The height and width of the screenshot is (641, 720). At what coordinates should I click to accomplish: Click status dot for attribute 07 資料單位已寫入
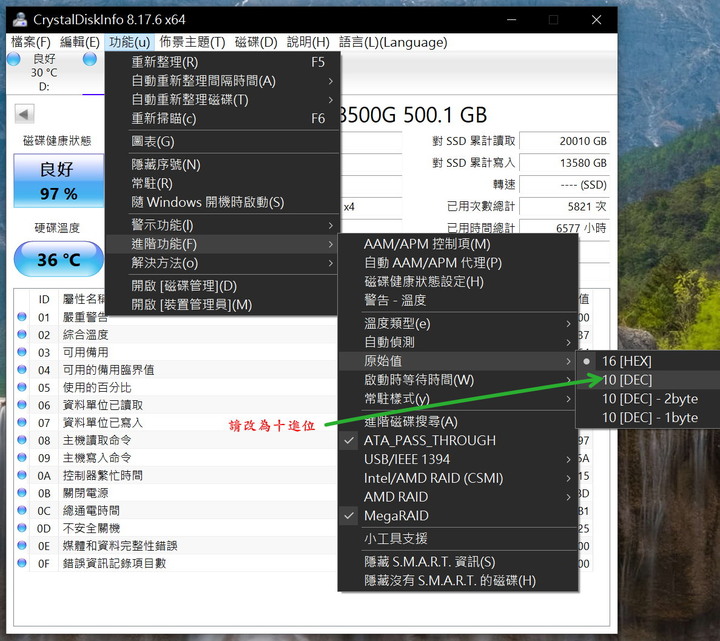[22, 422]
